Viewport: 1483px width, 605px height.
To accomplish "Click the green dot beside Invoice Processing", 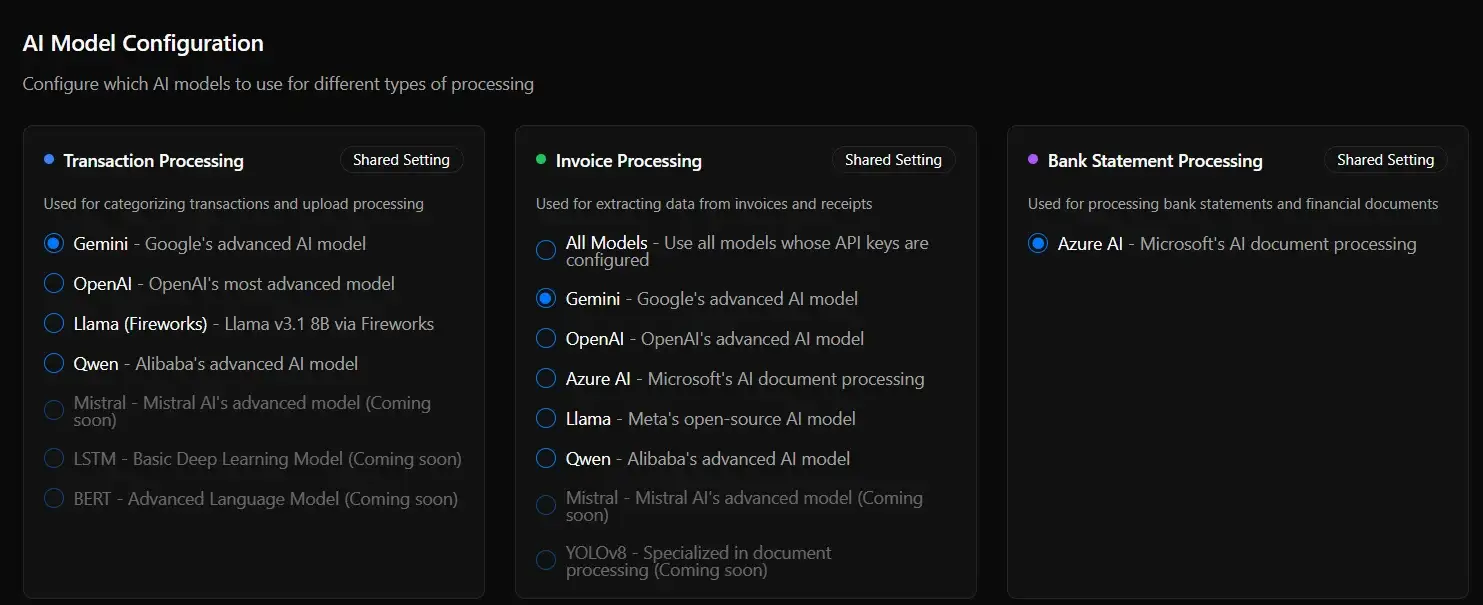I will coord(541,159).
